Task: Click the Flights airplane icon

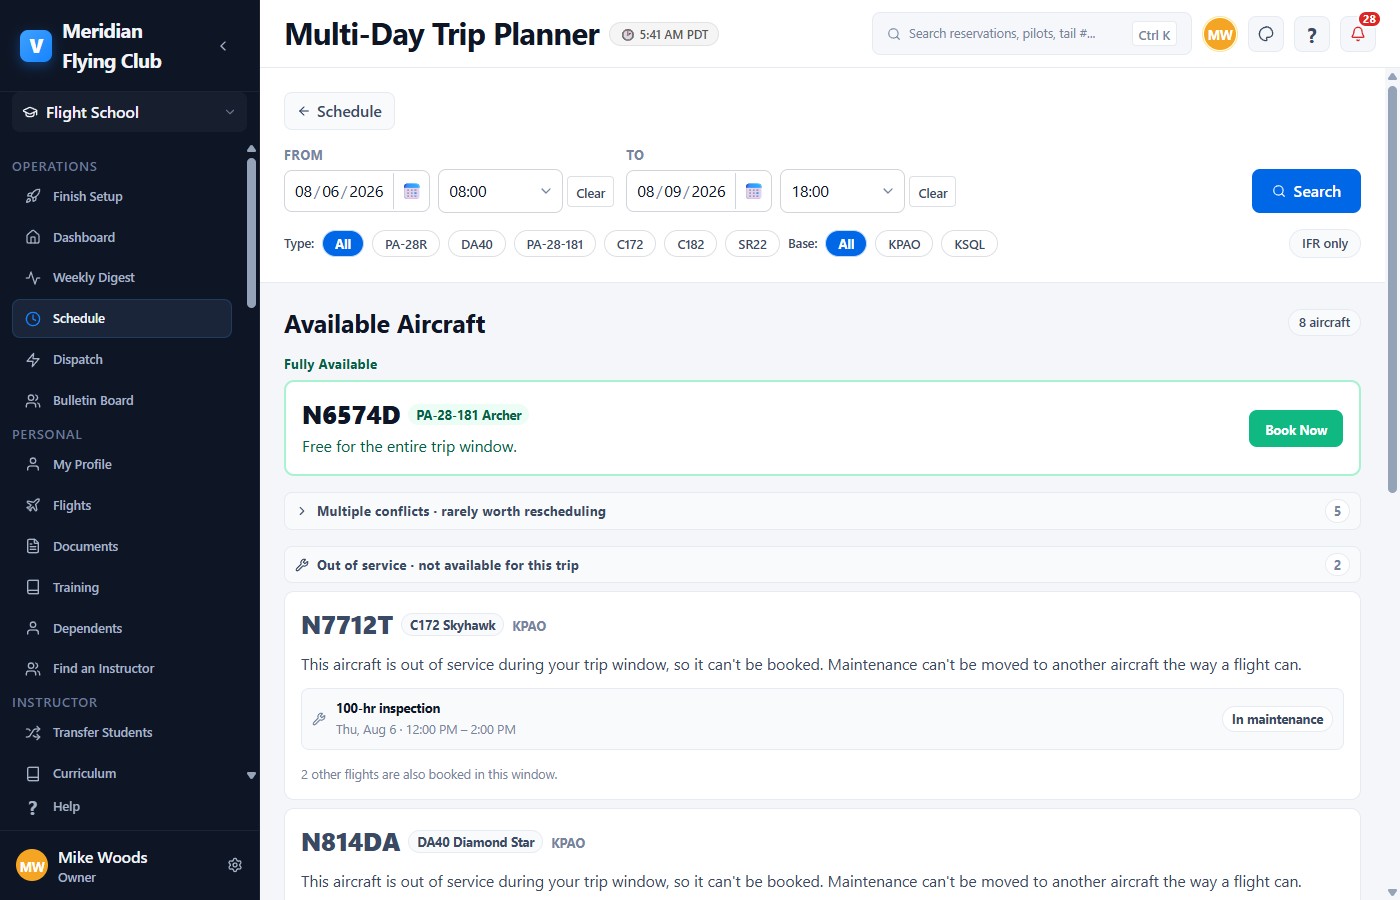Action: [x=33, y=505]
